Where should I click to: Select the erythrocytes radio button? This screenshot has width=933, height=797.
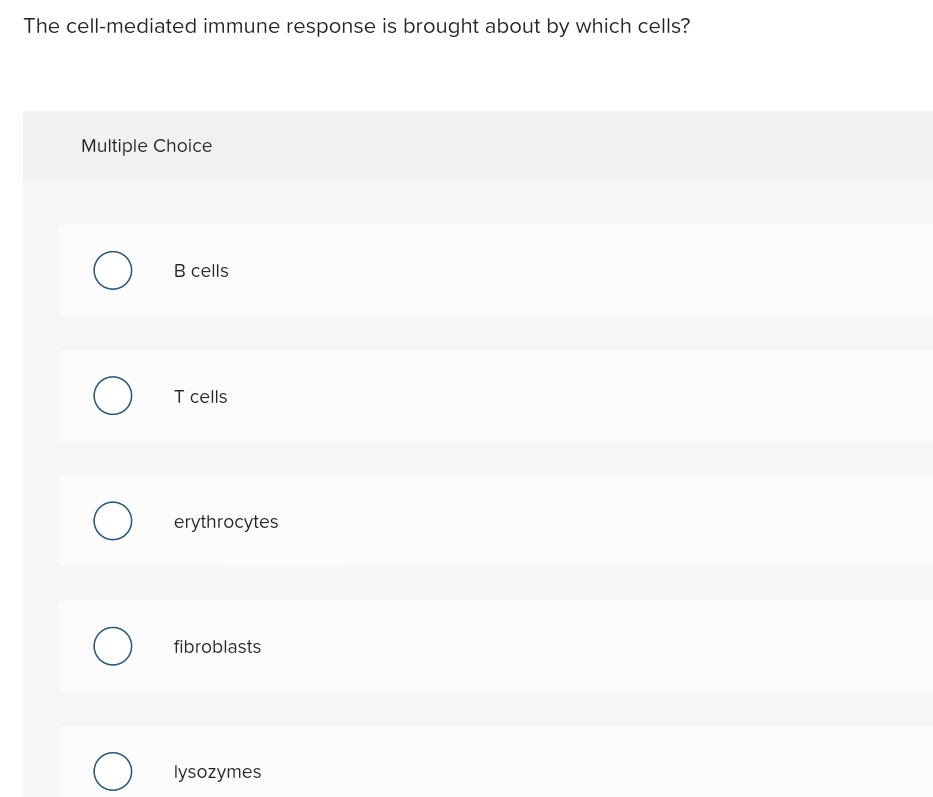(x=113, y=520)
